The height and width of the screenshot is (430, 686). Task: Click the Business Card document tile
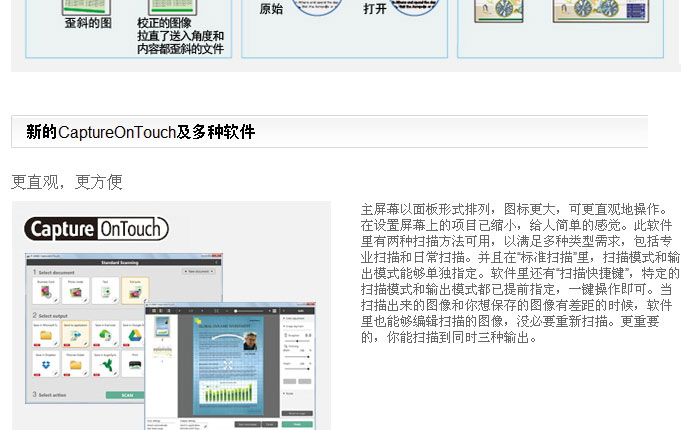click(46, 290)
